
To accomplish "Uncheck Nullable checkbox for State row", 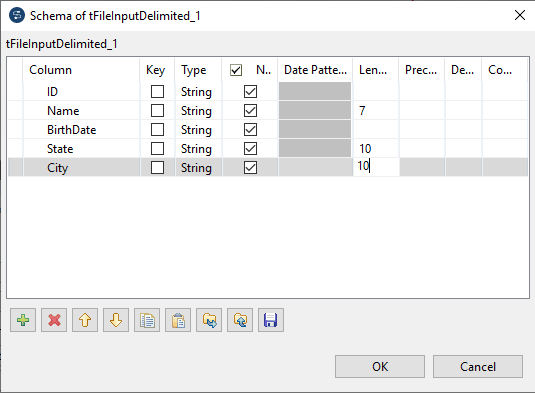I will (x=250, y=149).
